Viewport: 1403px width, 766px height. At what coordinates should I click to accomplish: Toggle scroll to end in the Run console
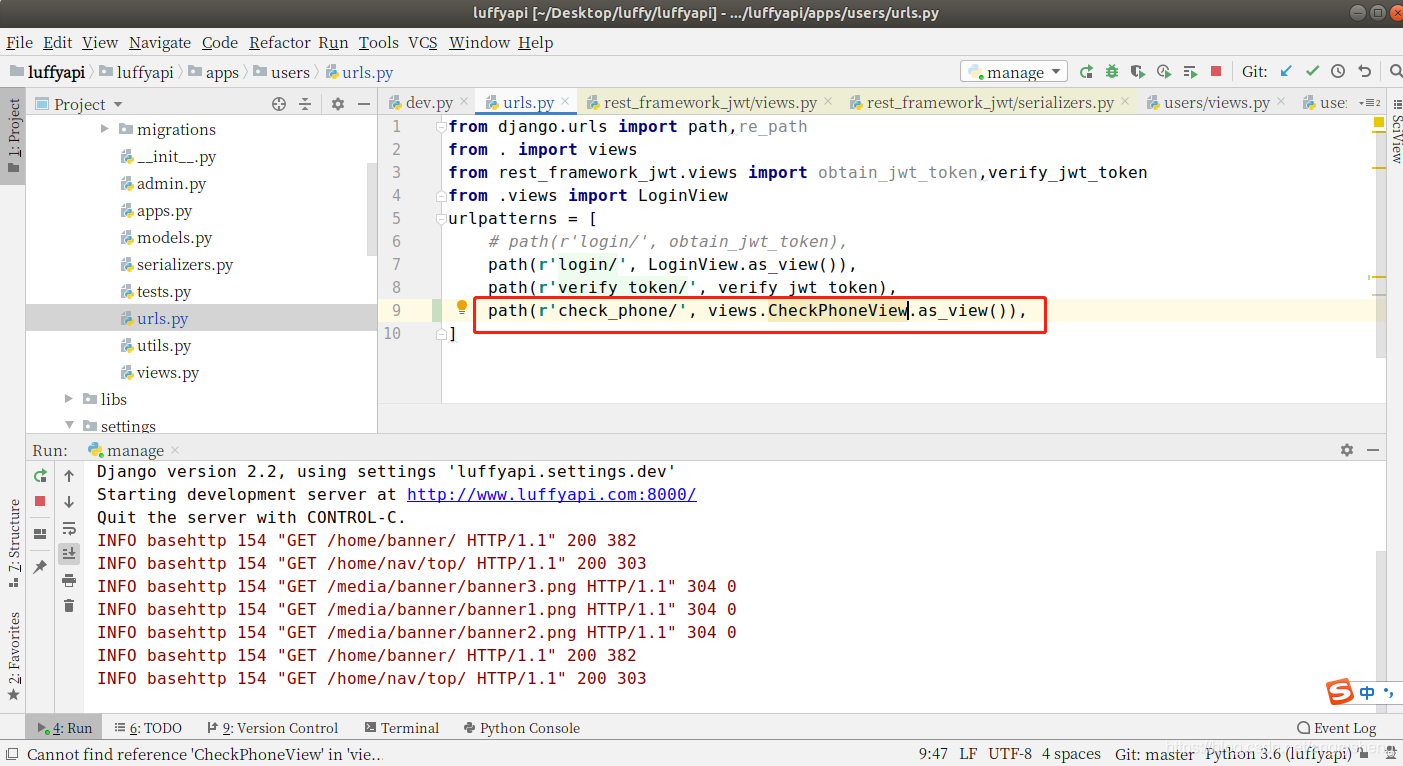69,553
